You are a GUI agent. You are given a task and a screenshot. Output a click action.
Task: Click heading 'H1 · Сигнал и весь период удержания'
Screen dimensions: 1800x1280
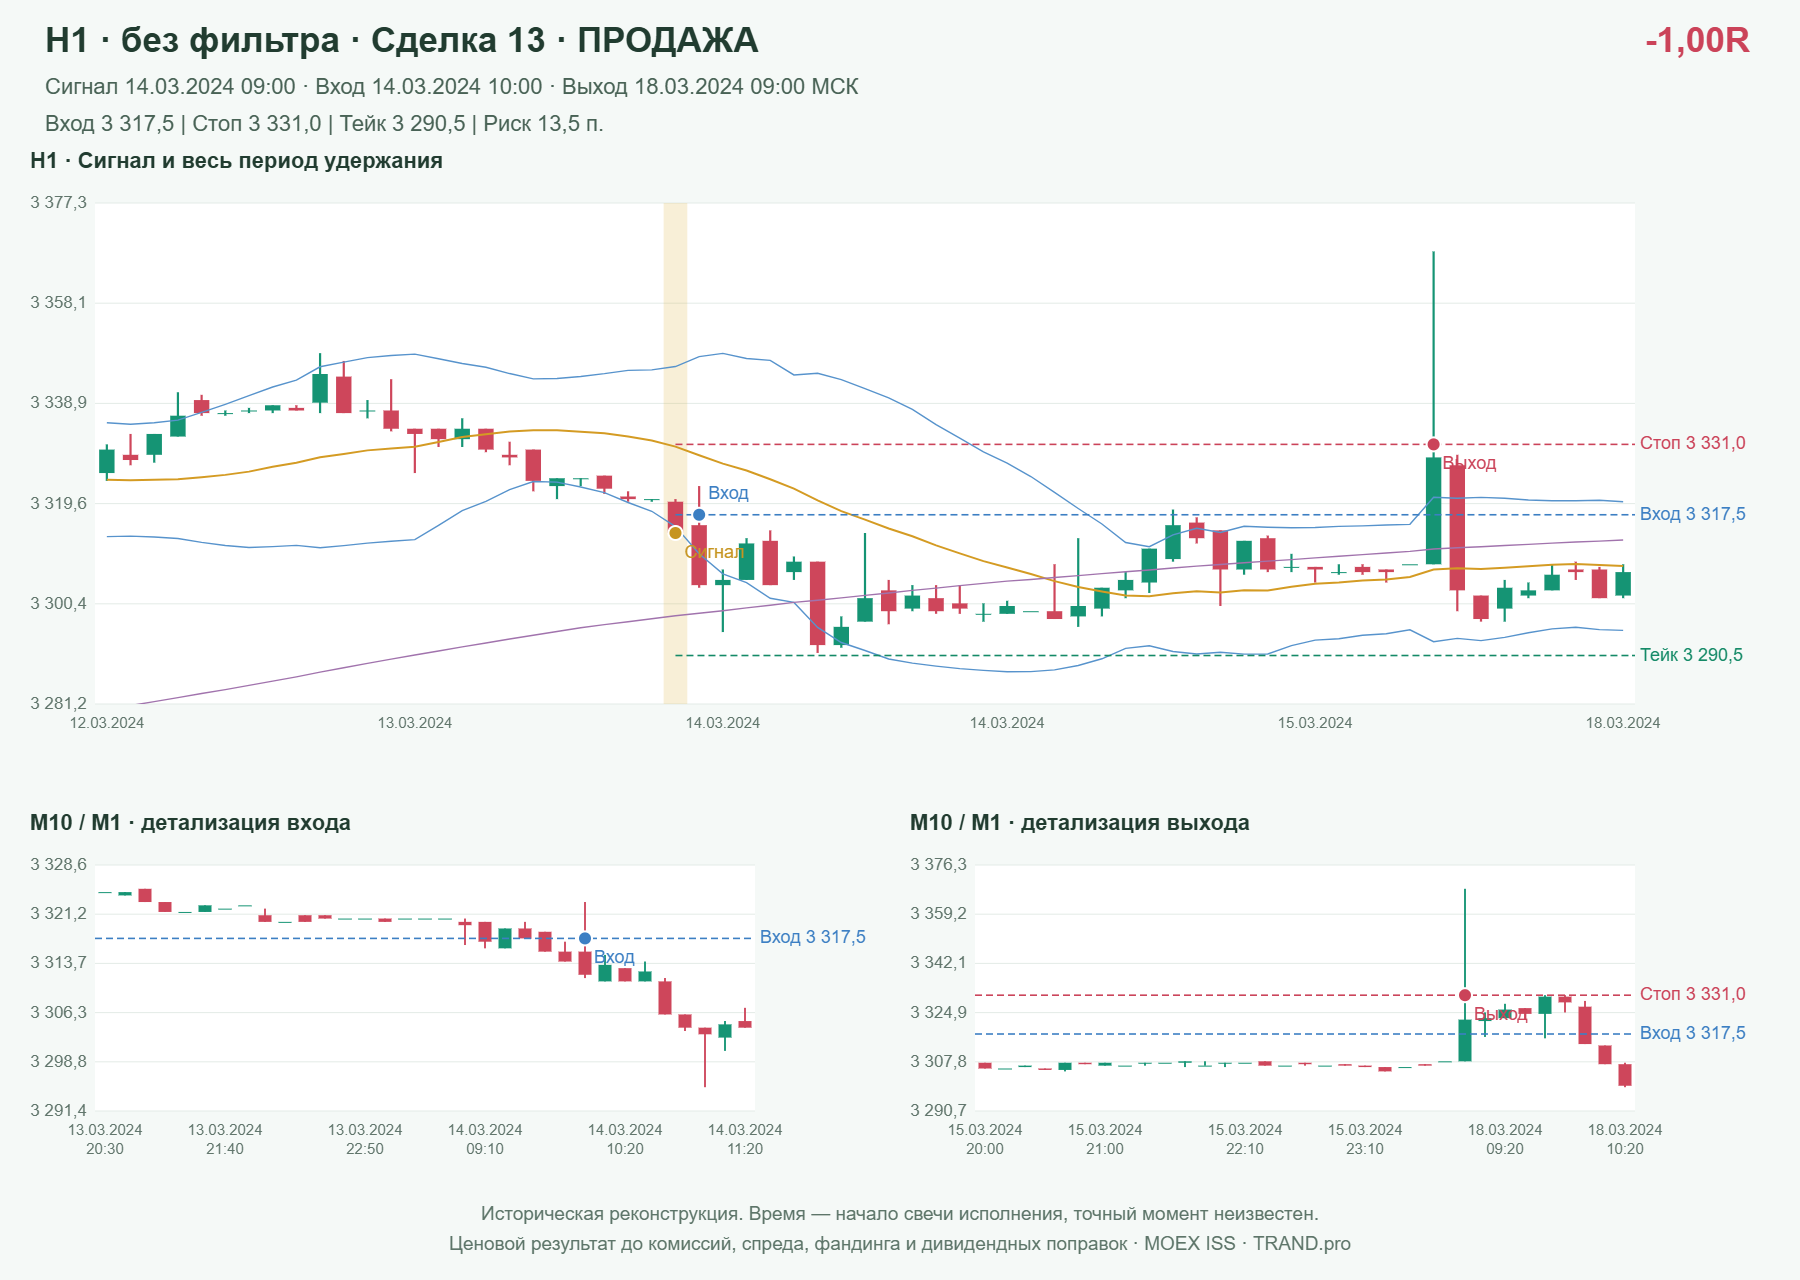tap(236, 161)
